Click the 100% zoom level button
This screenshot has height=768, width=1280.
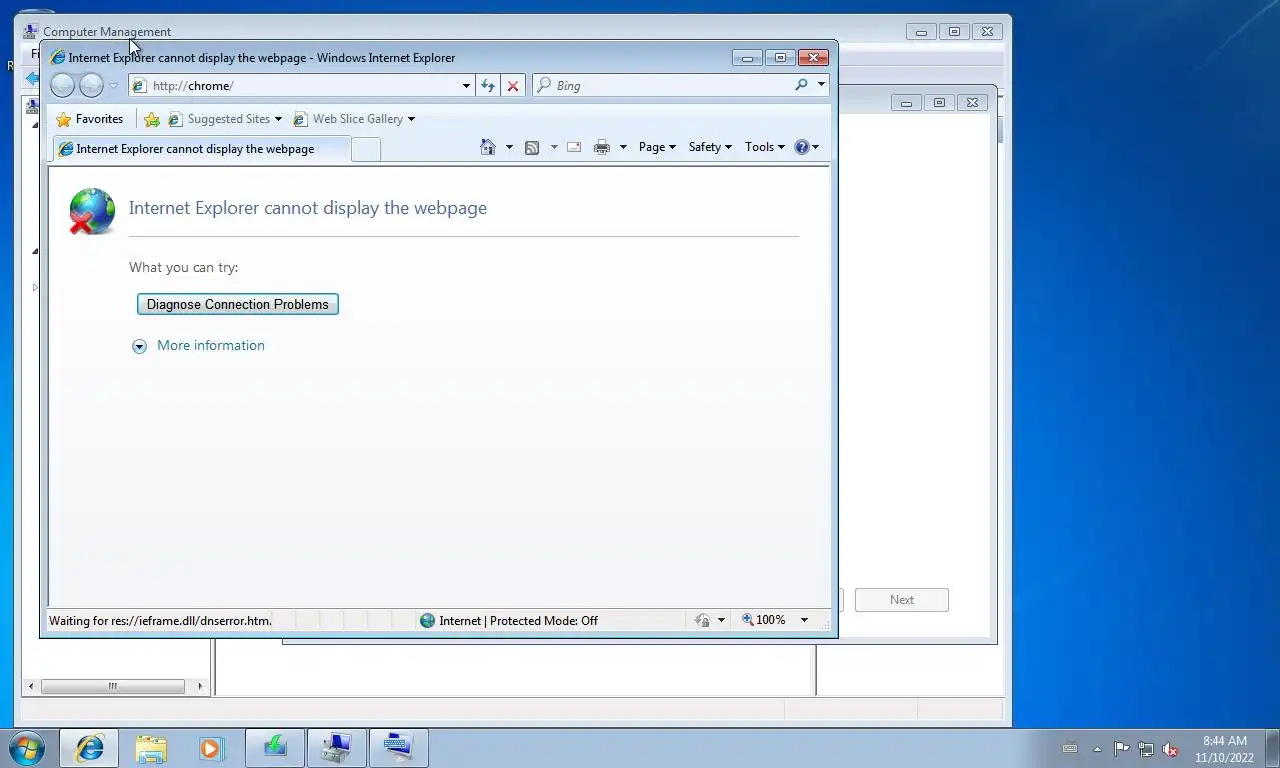pos(763,621)
